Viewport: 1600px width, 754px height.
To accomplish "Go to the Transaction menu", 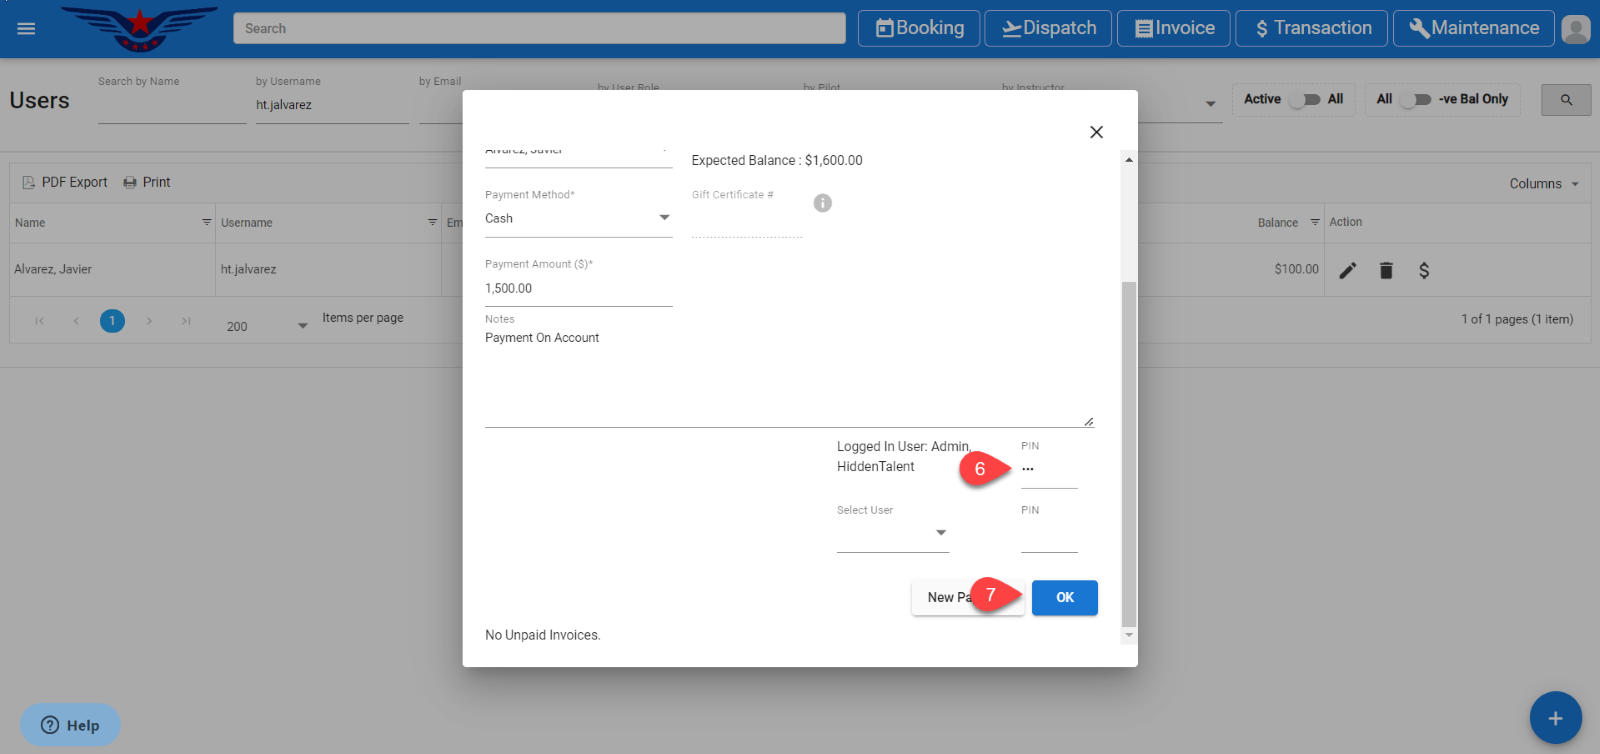I will click(x=1311, y=28).
